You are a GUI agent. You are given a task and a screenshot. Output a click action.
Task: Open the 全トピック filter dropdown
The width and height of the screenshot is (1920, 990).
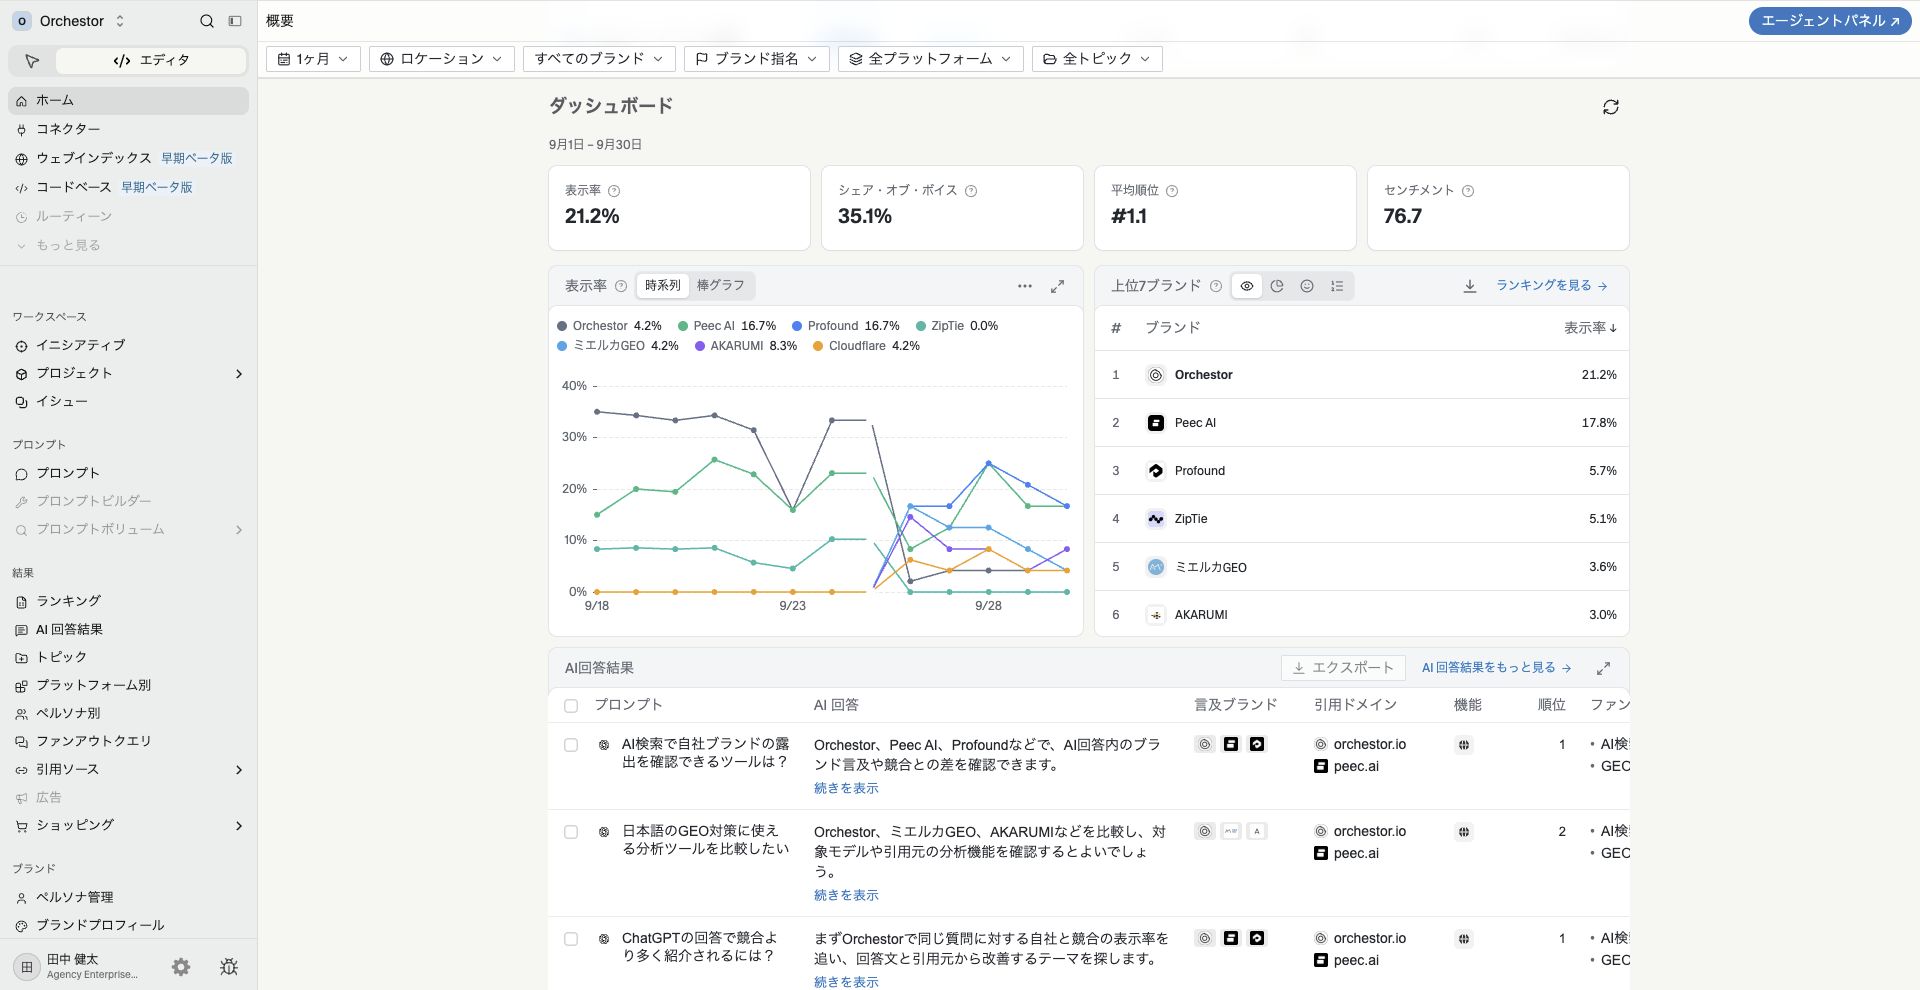point(1096,59)
